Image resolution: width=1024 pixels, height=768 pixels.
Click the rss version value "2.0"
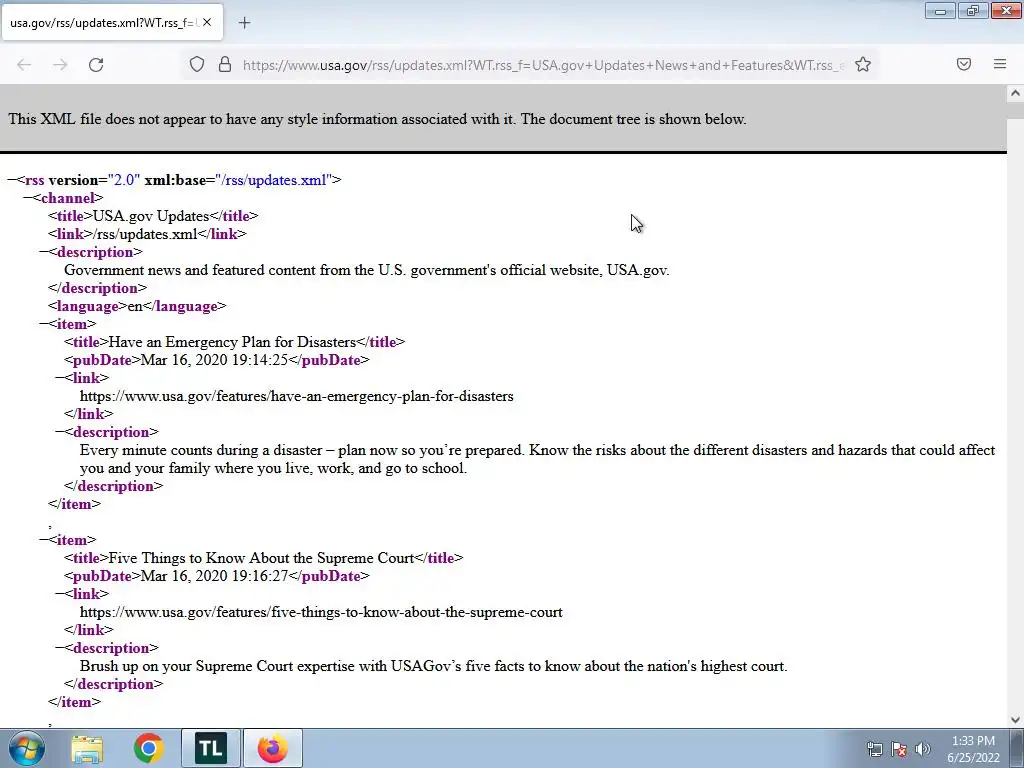[123, 180]
